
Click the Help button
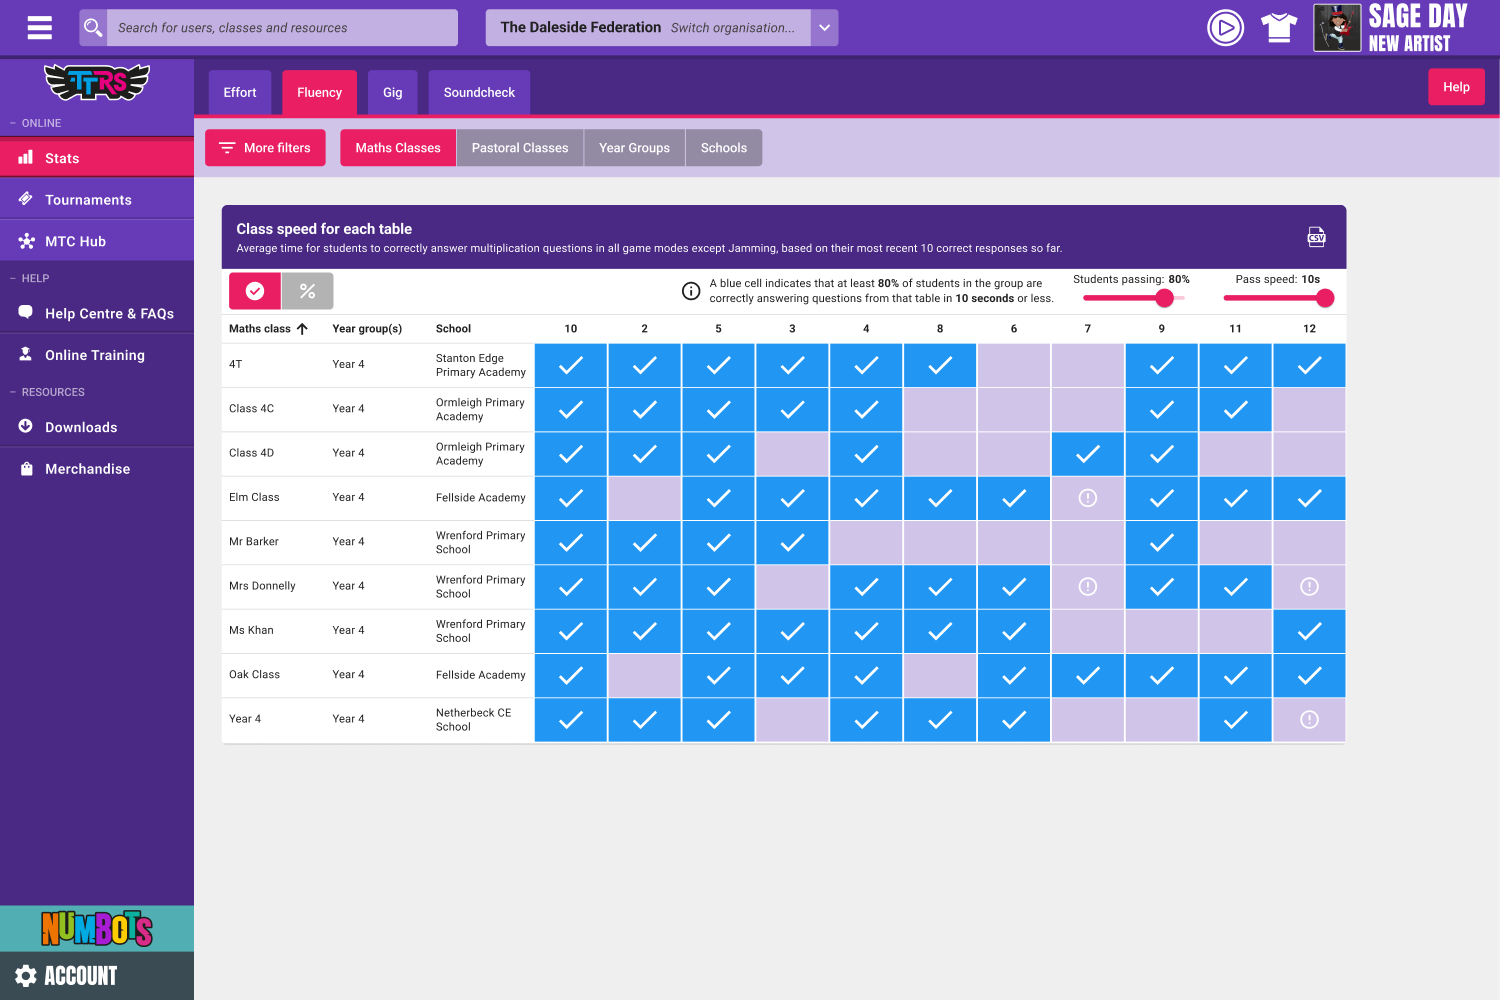coord(1455,87)
